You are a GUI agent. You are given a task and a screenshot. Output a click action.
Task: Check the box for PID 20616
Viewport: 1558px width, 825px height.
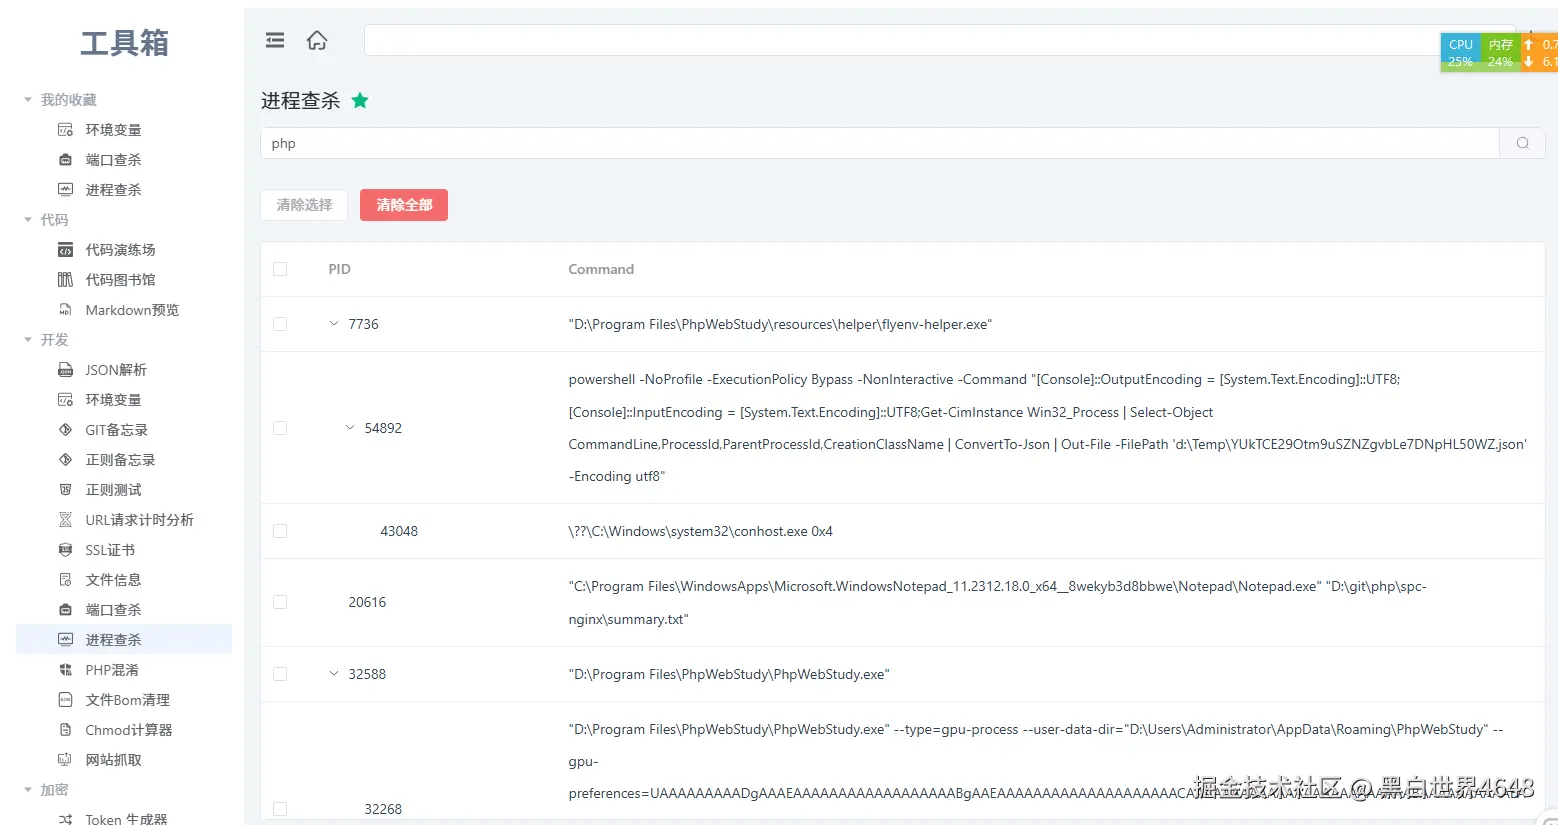coord(280,602)
